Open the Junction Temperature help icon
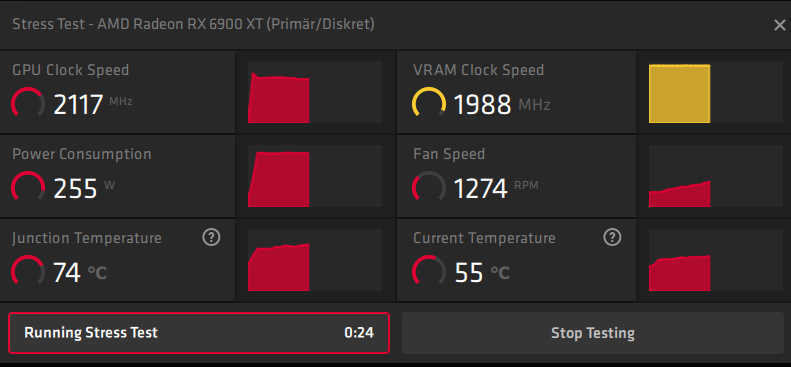Image resolution: width=791 pixels, height=367 pixels. point(211,237)
